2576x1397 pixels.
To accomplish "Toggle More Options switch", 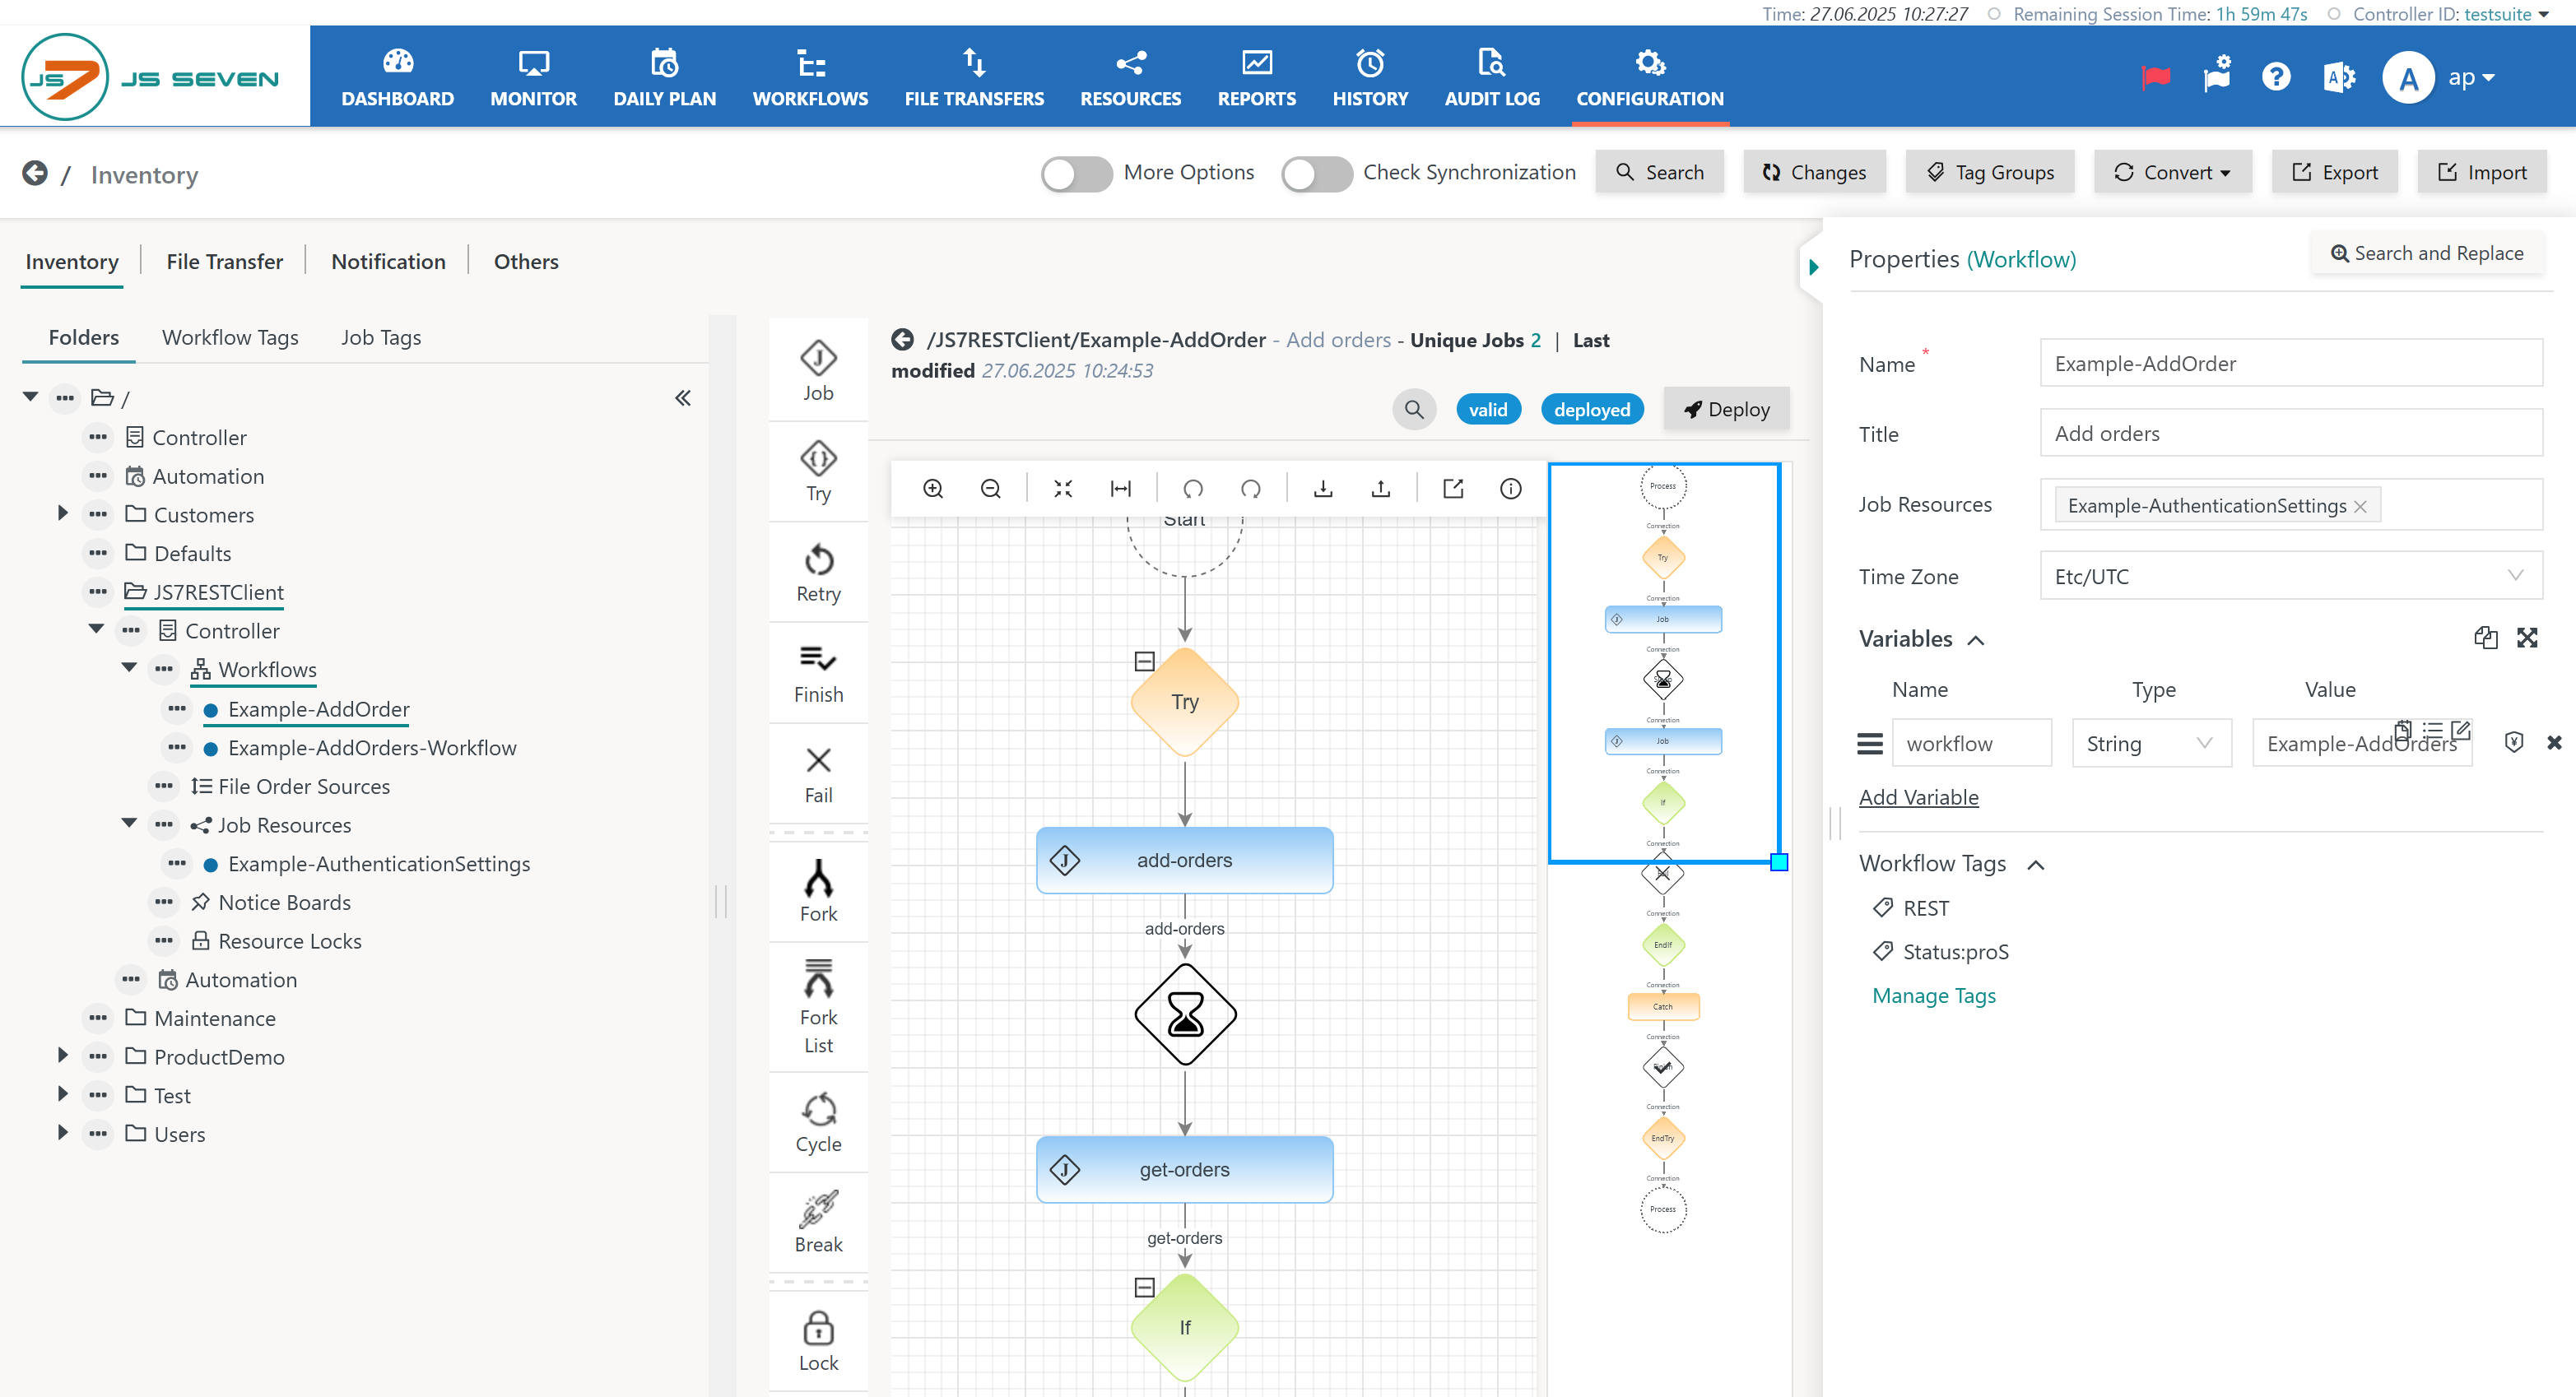I will coord(1076,173).
